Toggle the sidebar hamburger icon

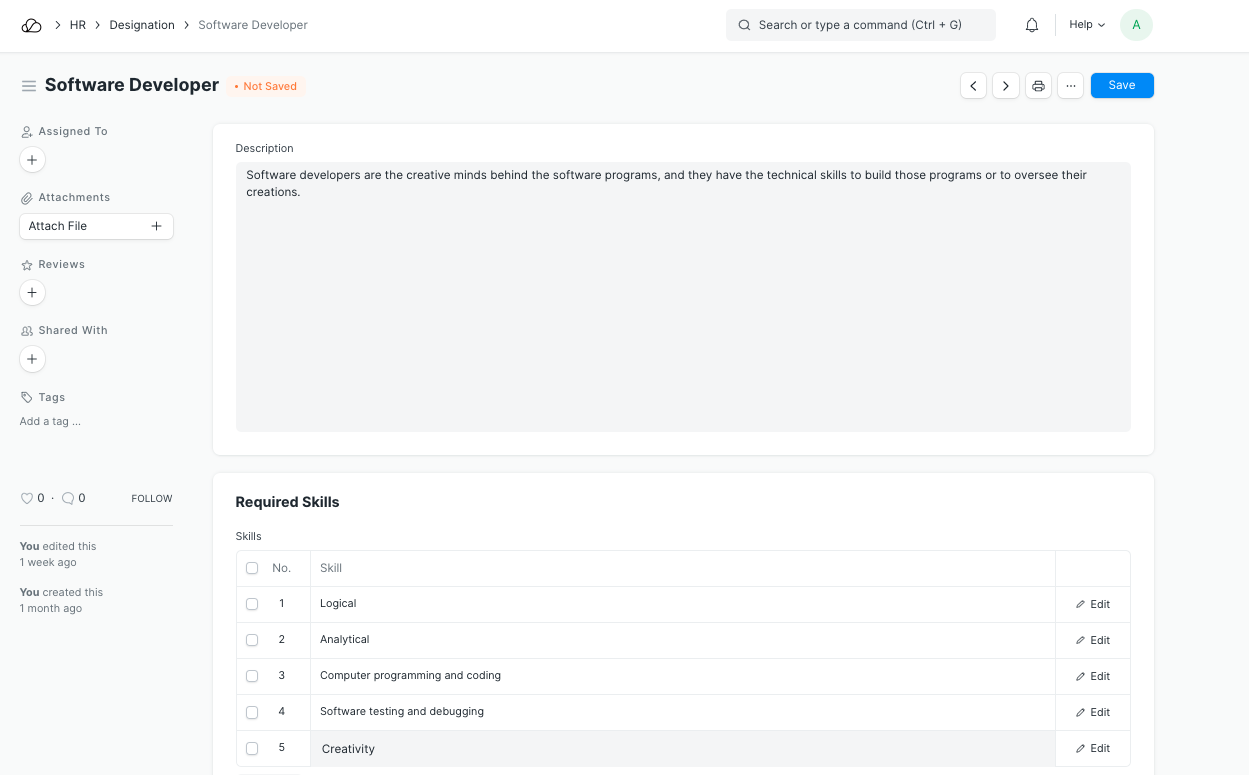click(x=29, y=86)
